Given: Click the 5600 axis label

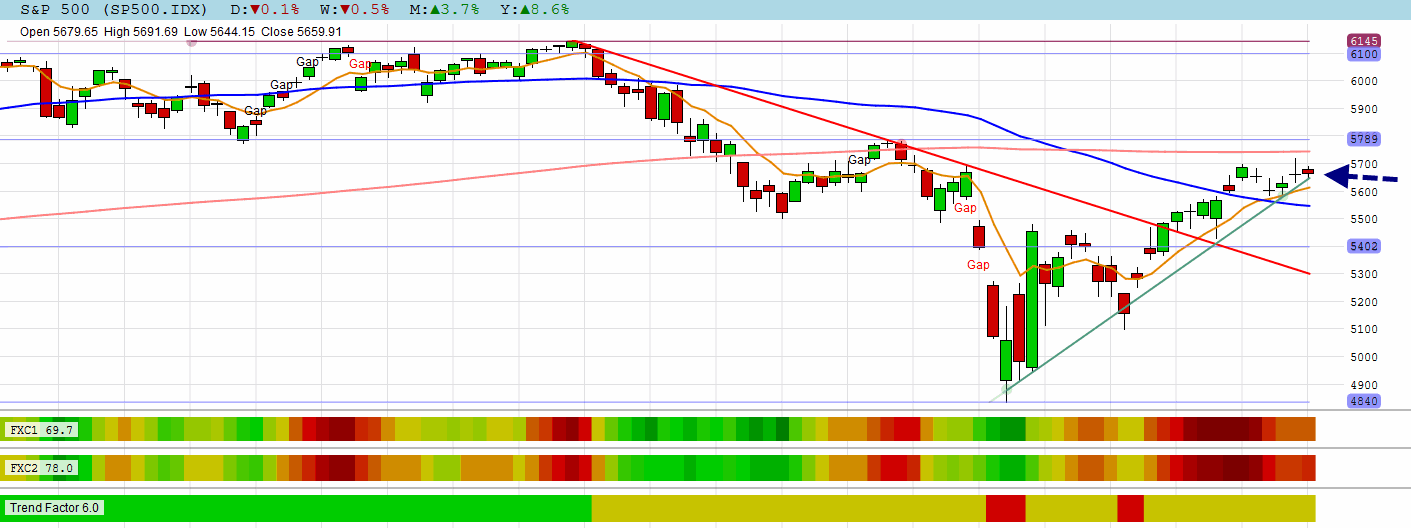Looking at the screenshot, I should click(x=1364, y=192).
